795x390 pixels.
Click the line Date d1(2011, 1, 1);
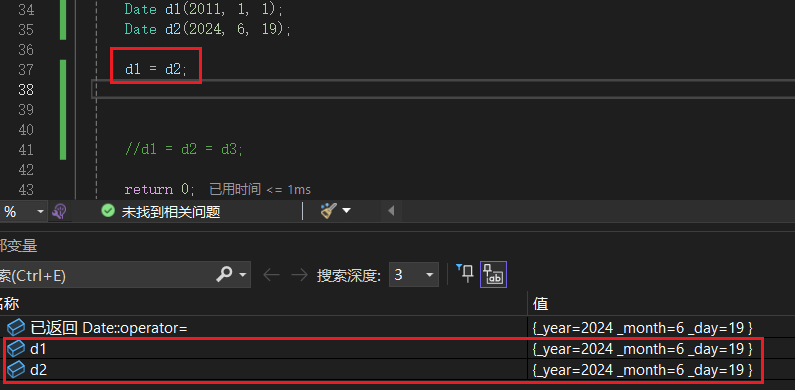(203, 9)
